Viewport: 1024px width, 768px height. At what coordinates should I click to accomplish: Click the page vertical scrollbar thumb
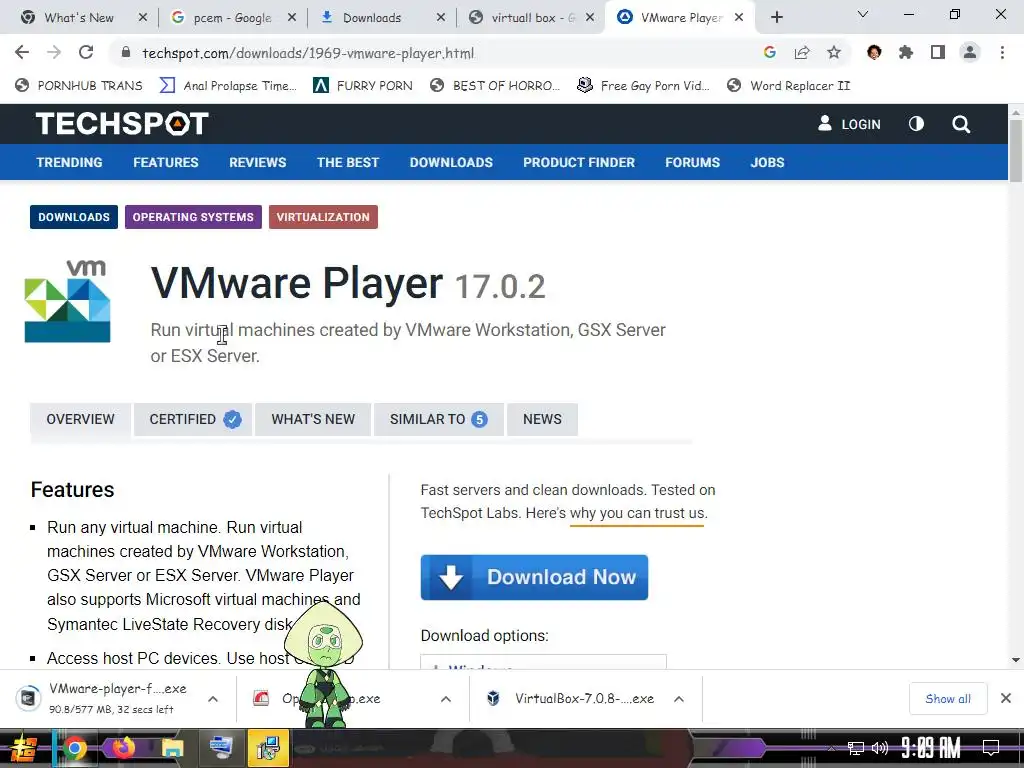[1016, 150]
